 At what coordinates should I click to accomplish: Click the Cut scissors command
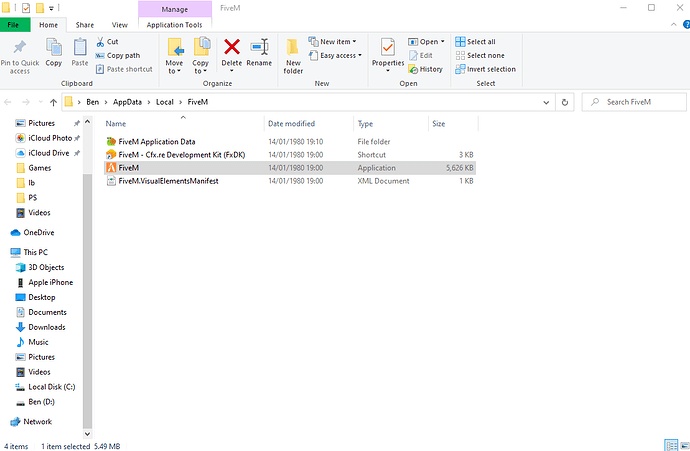[107, 42]
